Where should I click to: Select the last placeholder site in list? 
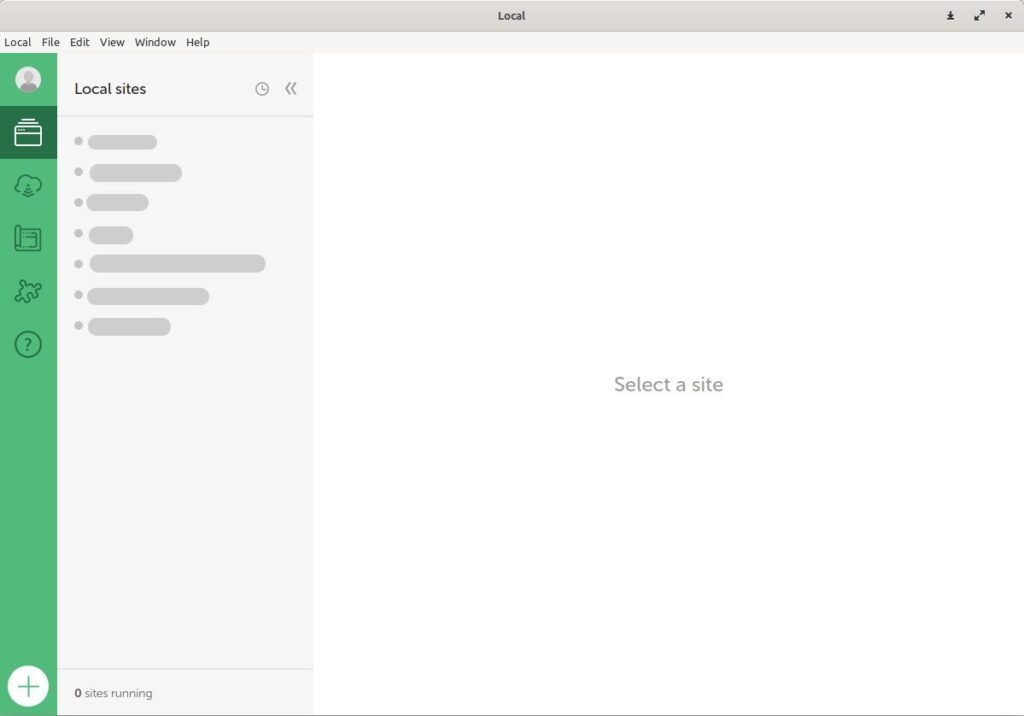129,327
